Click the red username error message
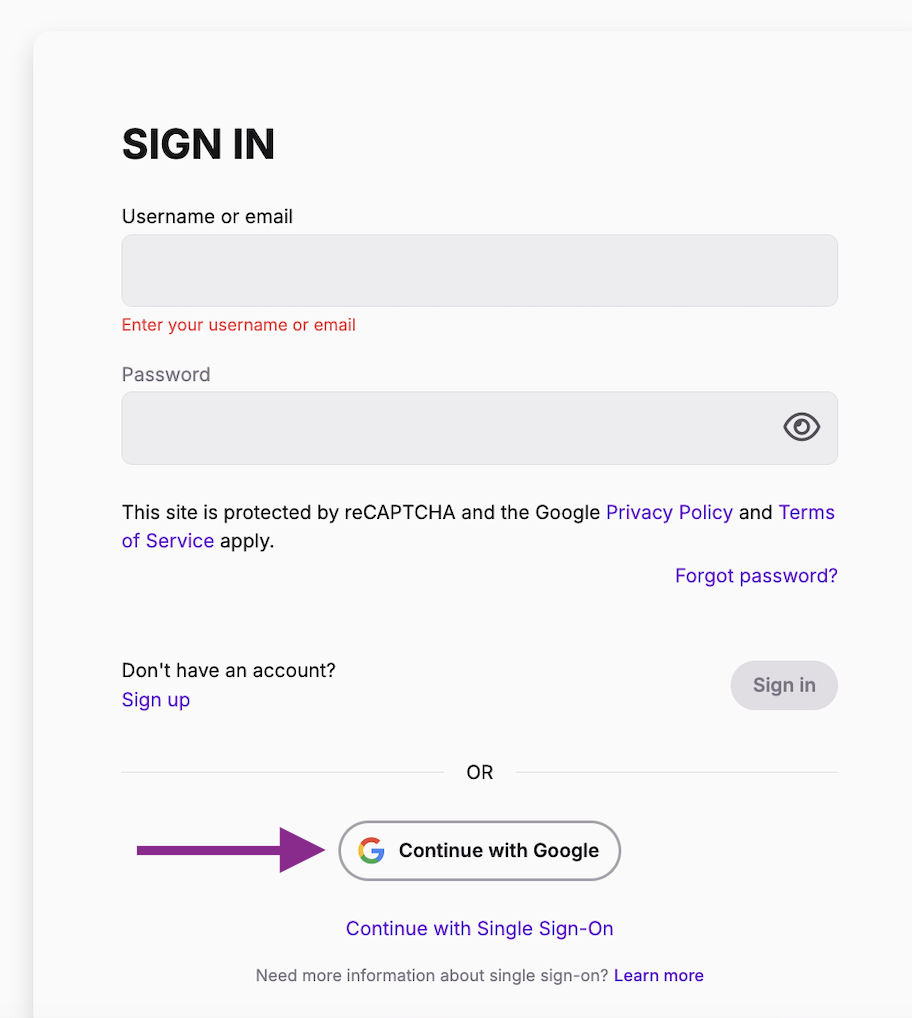 (x=238, y=325)
